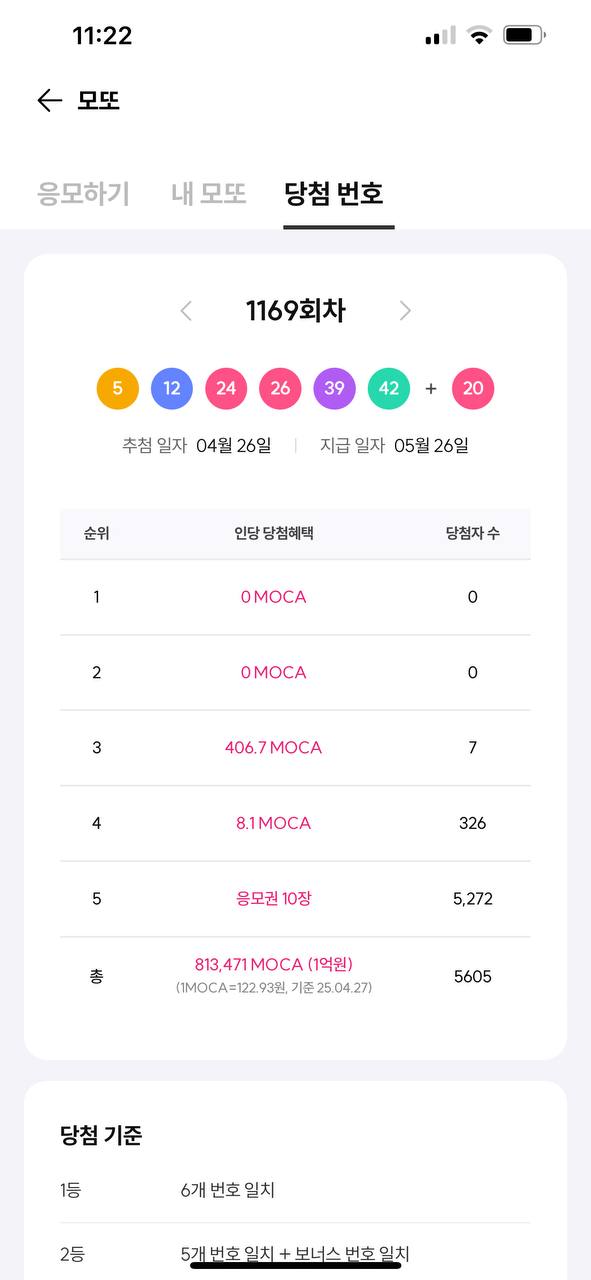
Task: Switch to the 응모하기 tab
Action: tap(84, 193)
